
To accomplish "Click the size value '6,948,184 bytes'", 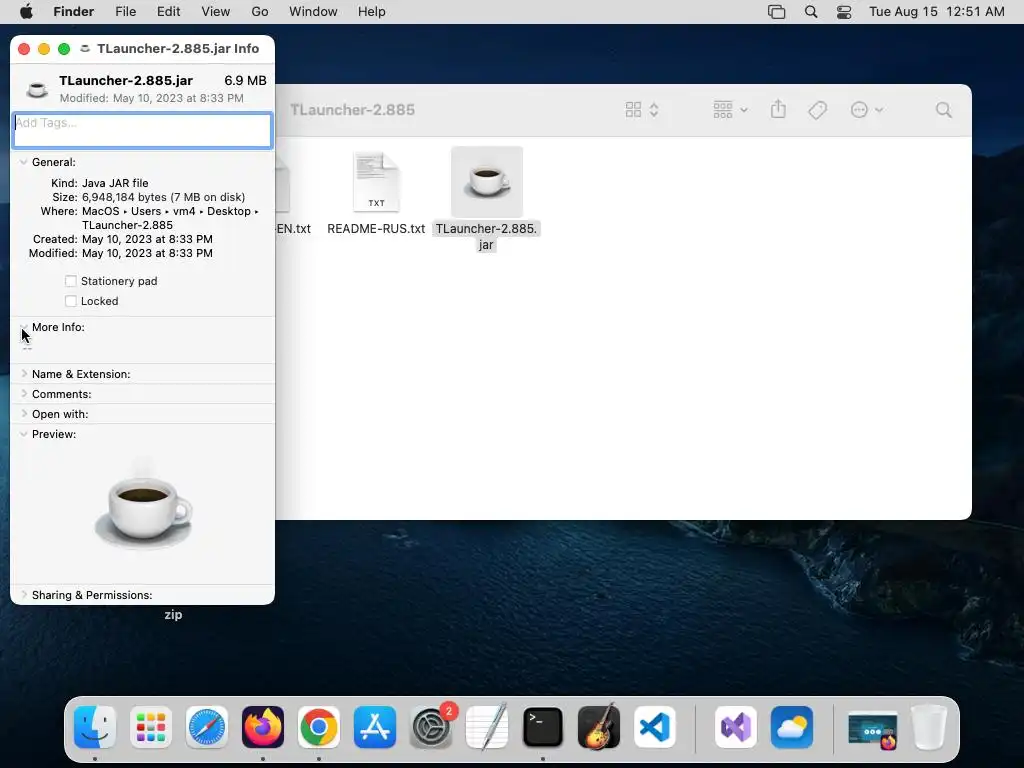I will tap(124, 197).
